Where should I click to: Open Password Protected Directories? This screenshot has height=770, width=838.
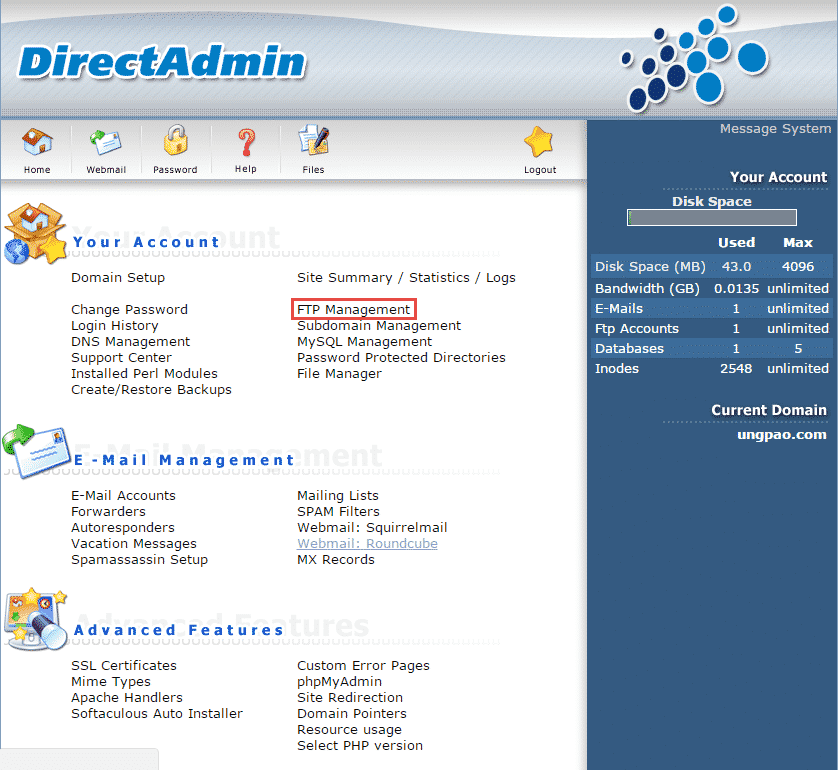coord(401,358)
